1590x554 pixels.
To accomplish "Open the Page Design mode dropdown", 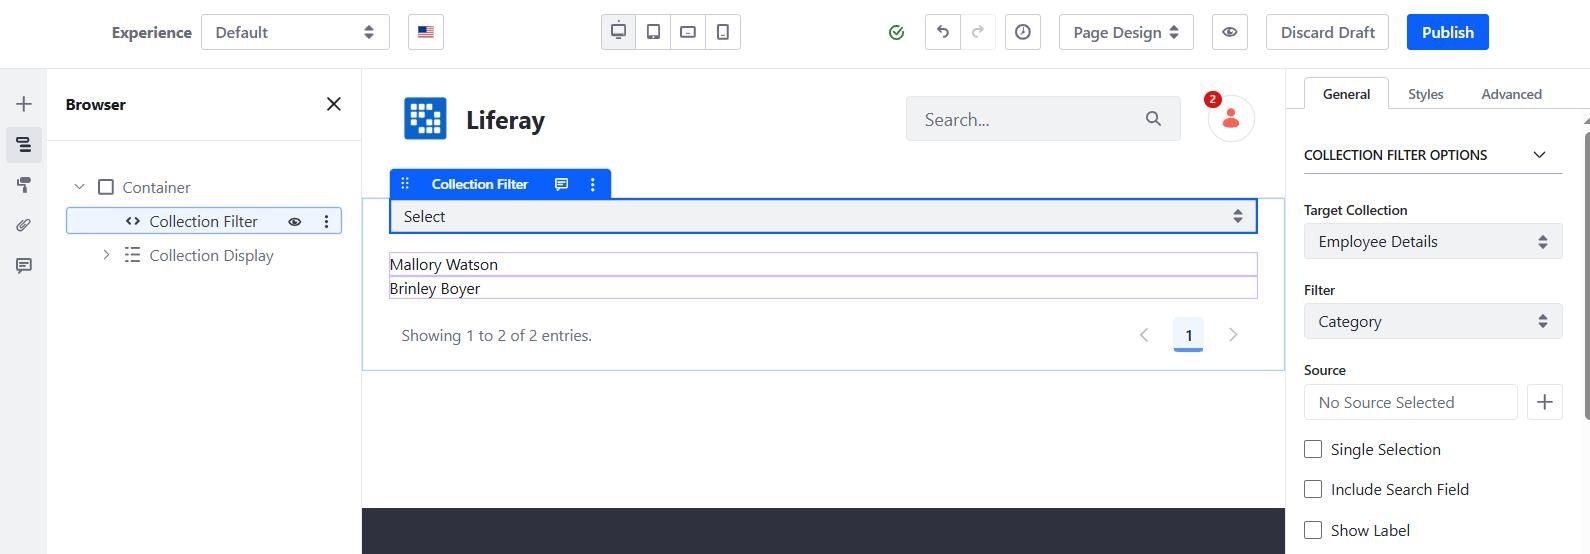I will [1125, 32].
